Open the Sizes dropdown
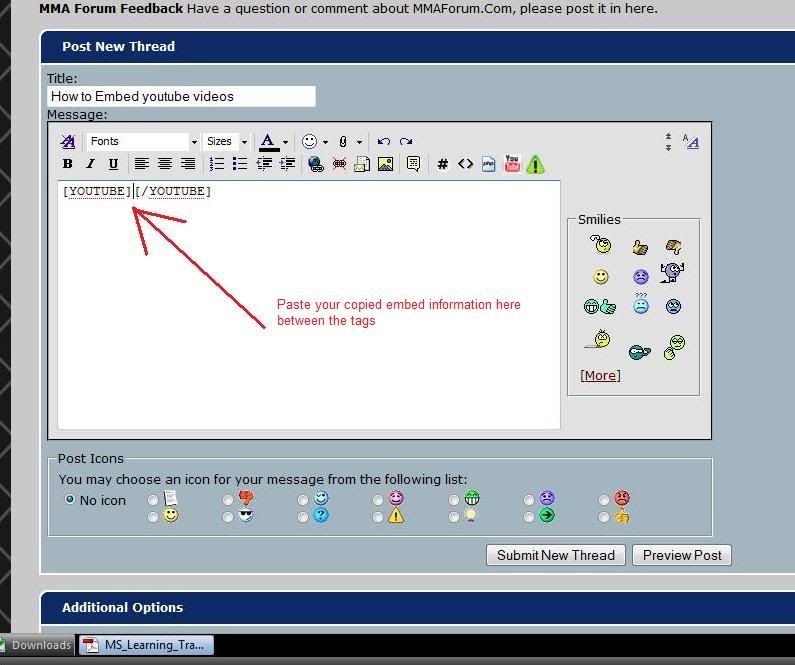 tap(226, 141)
